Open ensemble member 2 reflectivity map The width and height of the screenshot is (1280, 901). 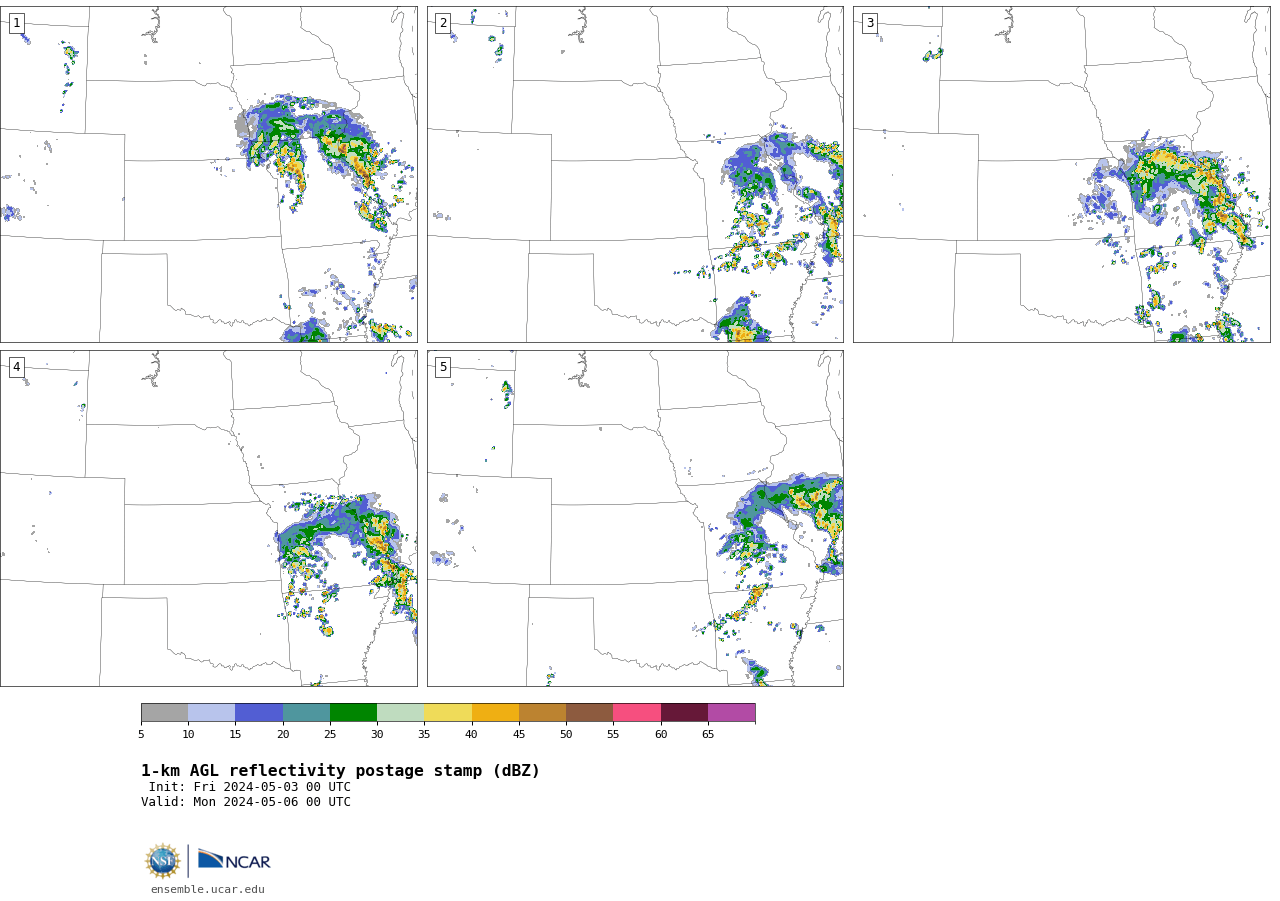635,174
